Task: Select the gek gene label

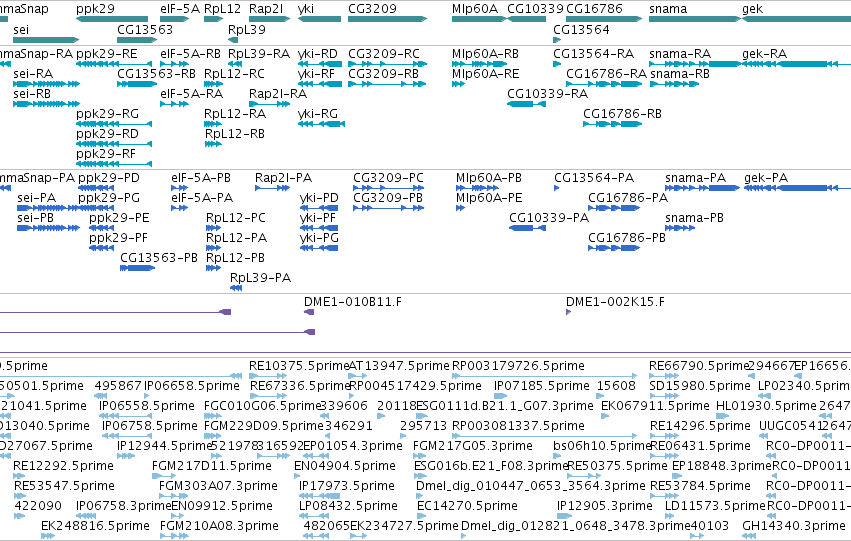Action: click(753, 9)
